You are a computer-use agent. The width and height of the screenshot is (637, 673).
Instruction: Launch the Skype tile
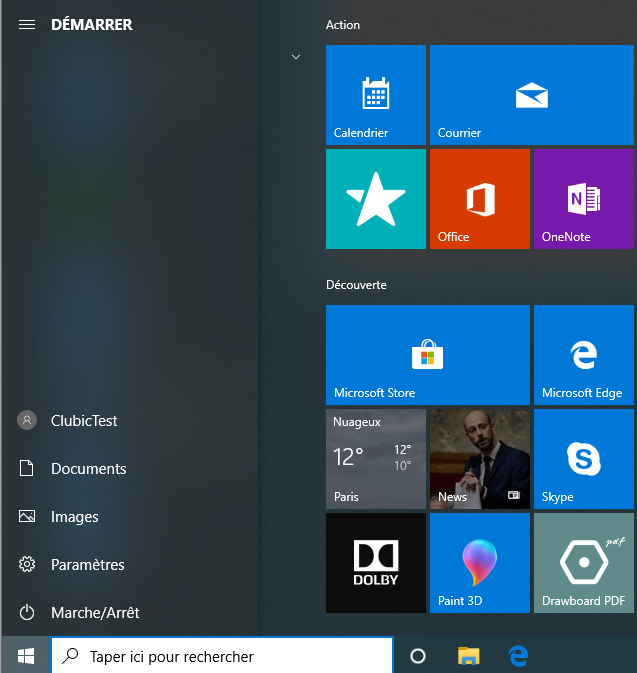(584, 459)
